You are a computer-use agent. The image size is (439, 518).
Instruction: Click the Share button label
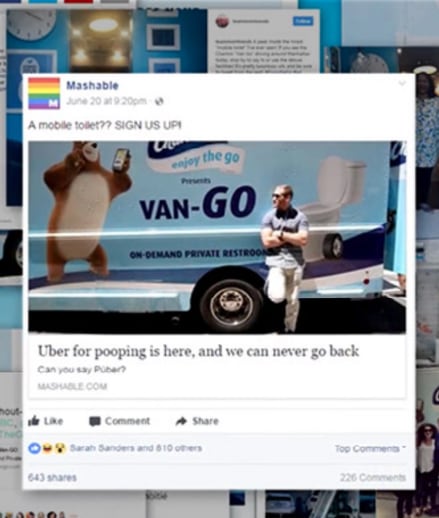(205, 421)
